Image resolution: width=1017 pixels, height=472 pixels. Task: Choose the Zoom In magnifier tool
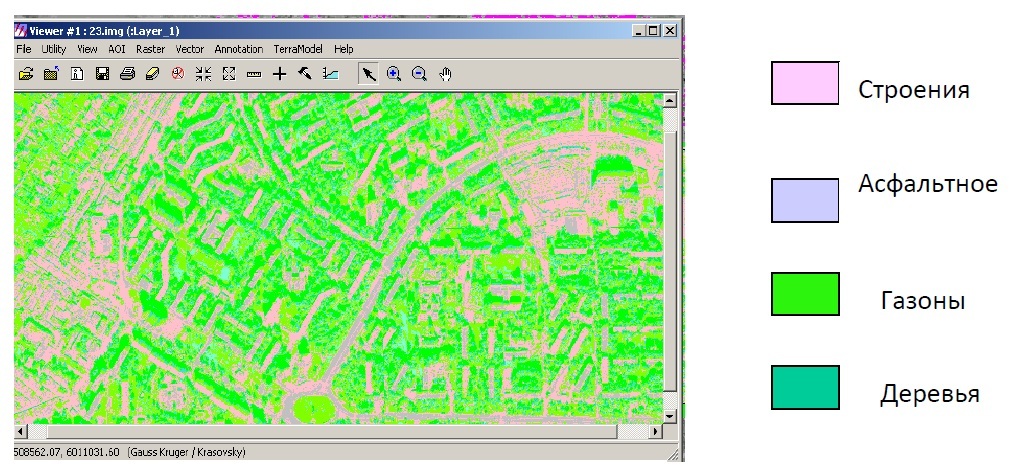394,73
